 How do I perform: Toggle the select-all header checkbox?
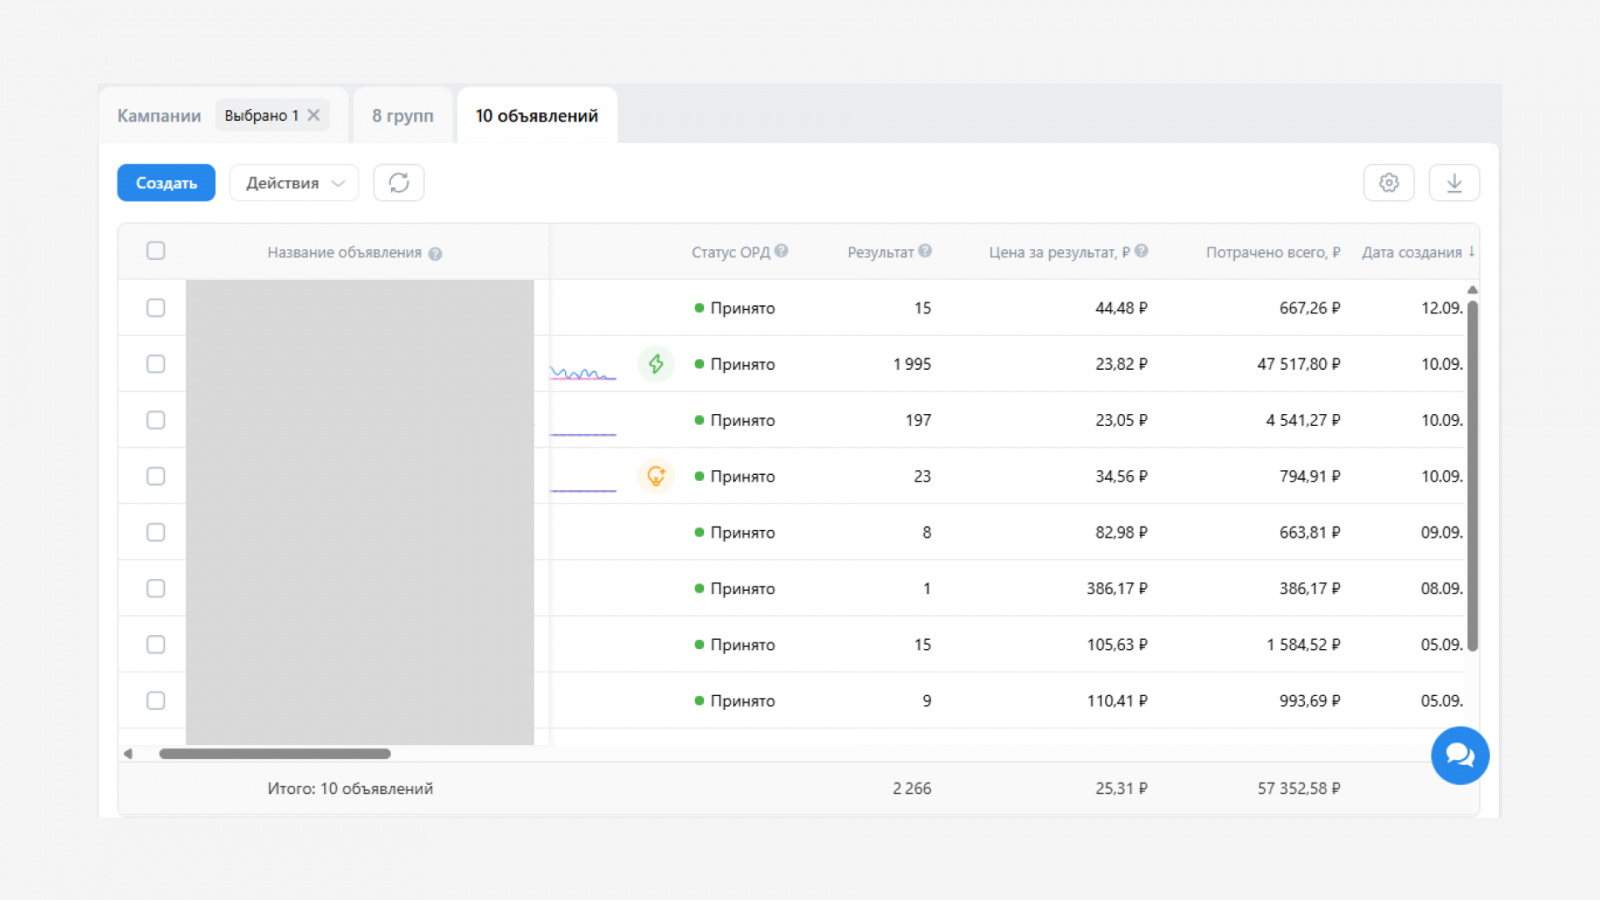click(156, 251)
